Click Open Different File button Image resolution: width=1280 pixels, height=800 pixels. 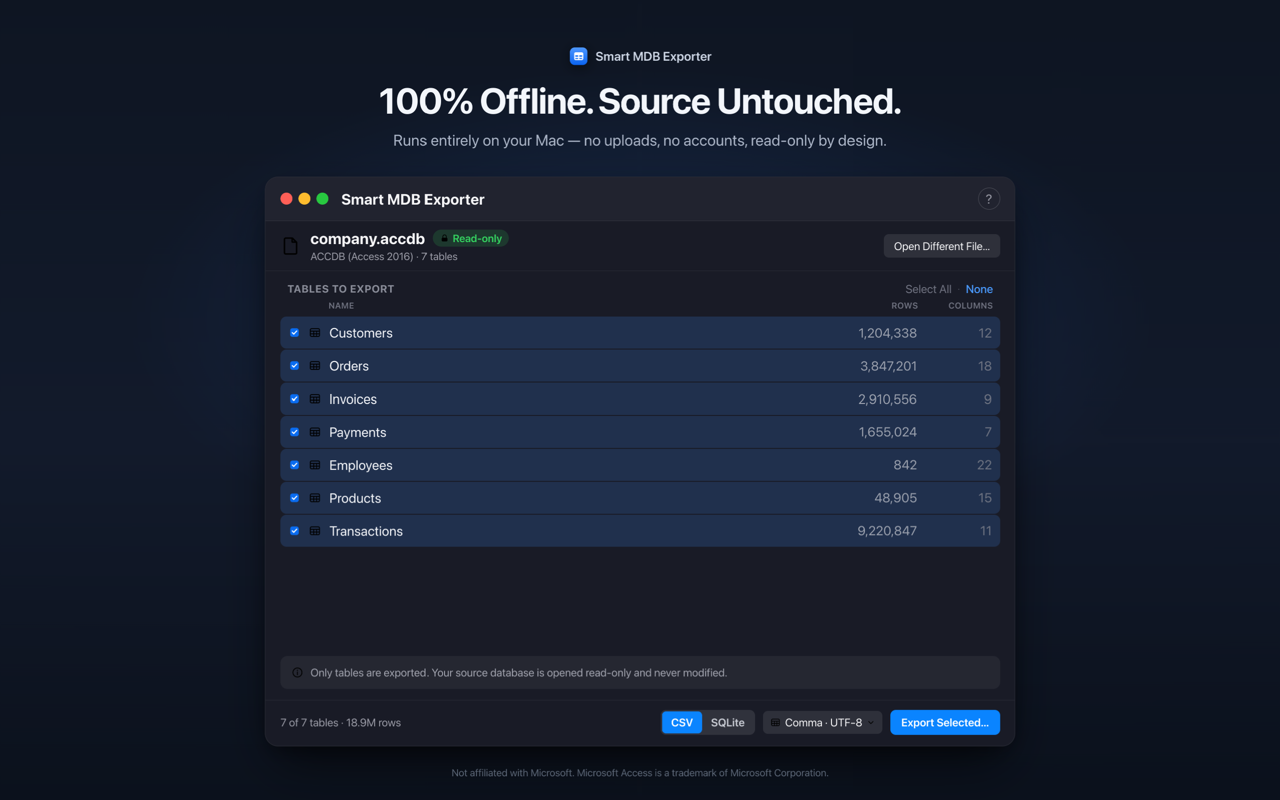(x=941, y=246)
